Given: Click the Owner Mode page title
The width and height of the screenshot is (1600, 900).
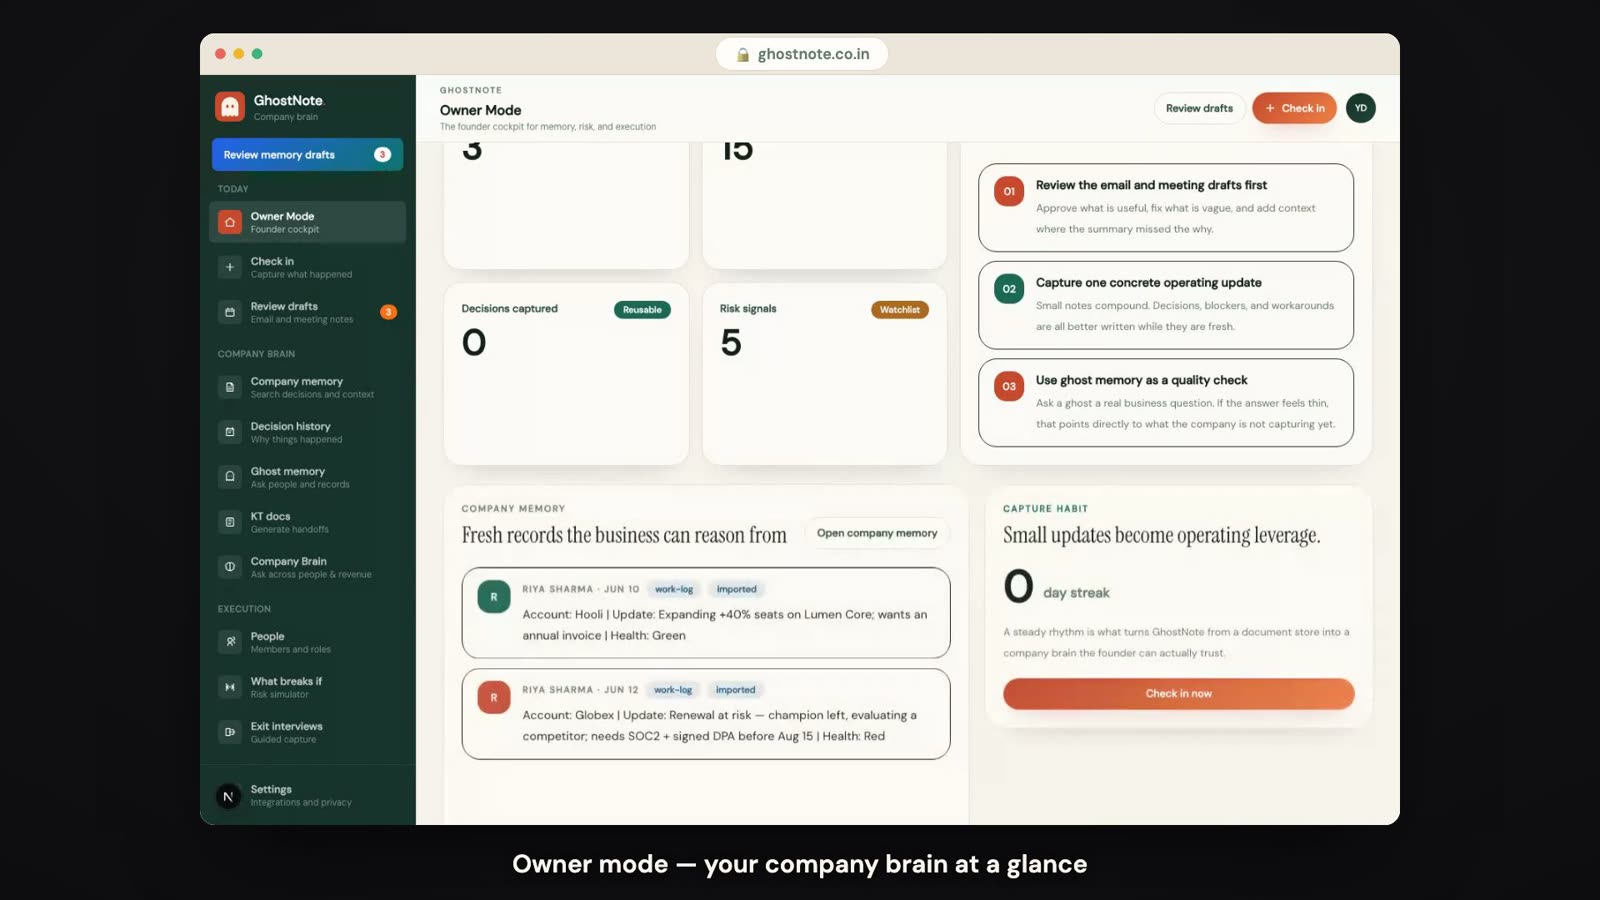Looking at the screenshot, I should tap(481, 110).
